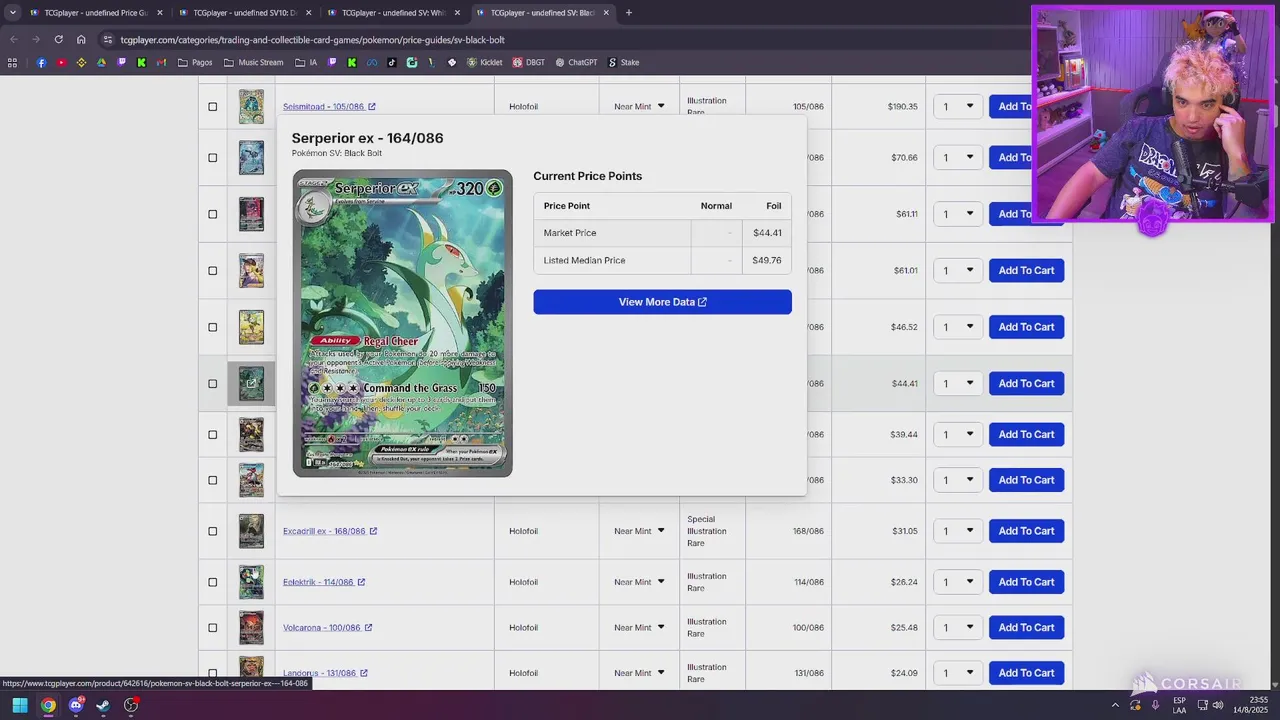Reload the page
Image resolution: width=1280 pixels, height=720 pixels.
point(58,40)
